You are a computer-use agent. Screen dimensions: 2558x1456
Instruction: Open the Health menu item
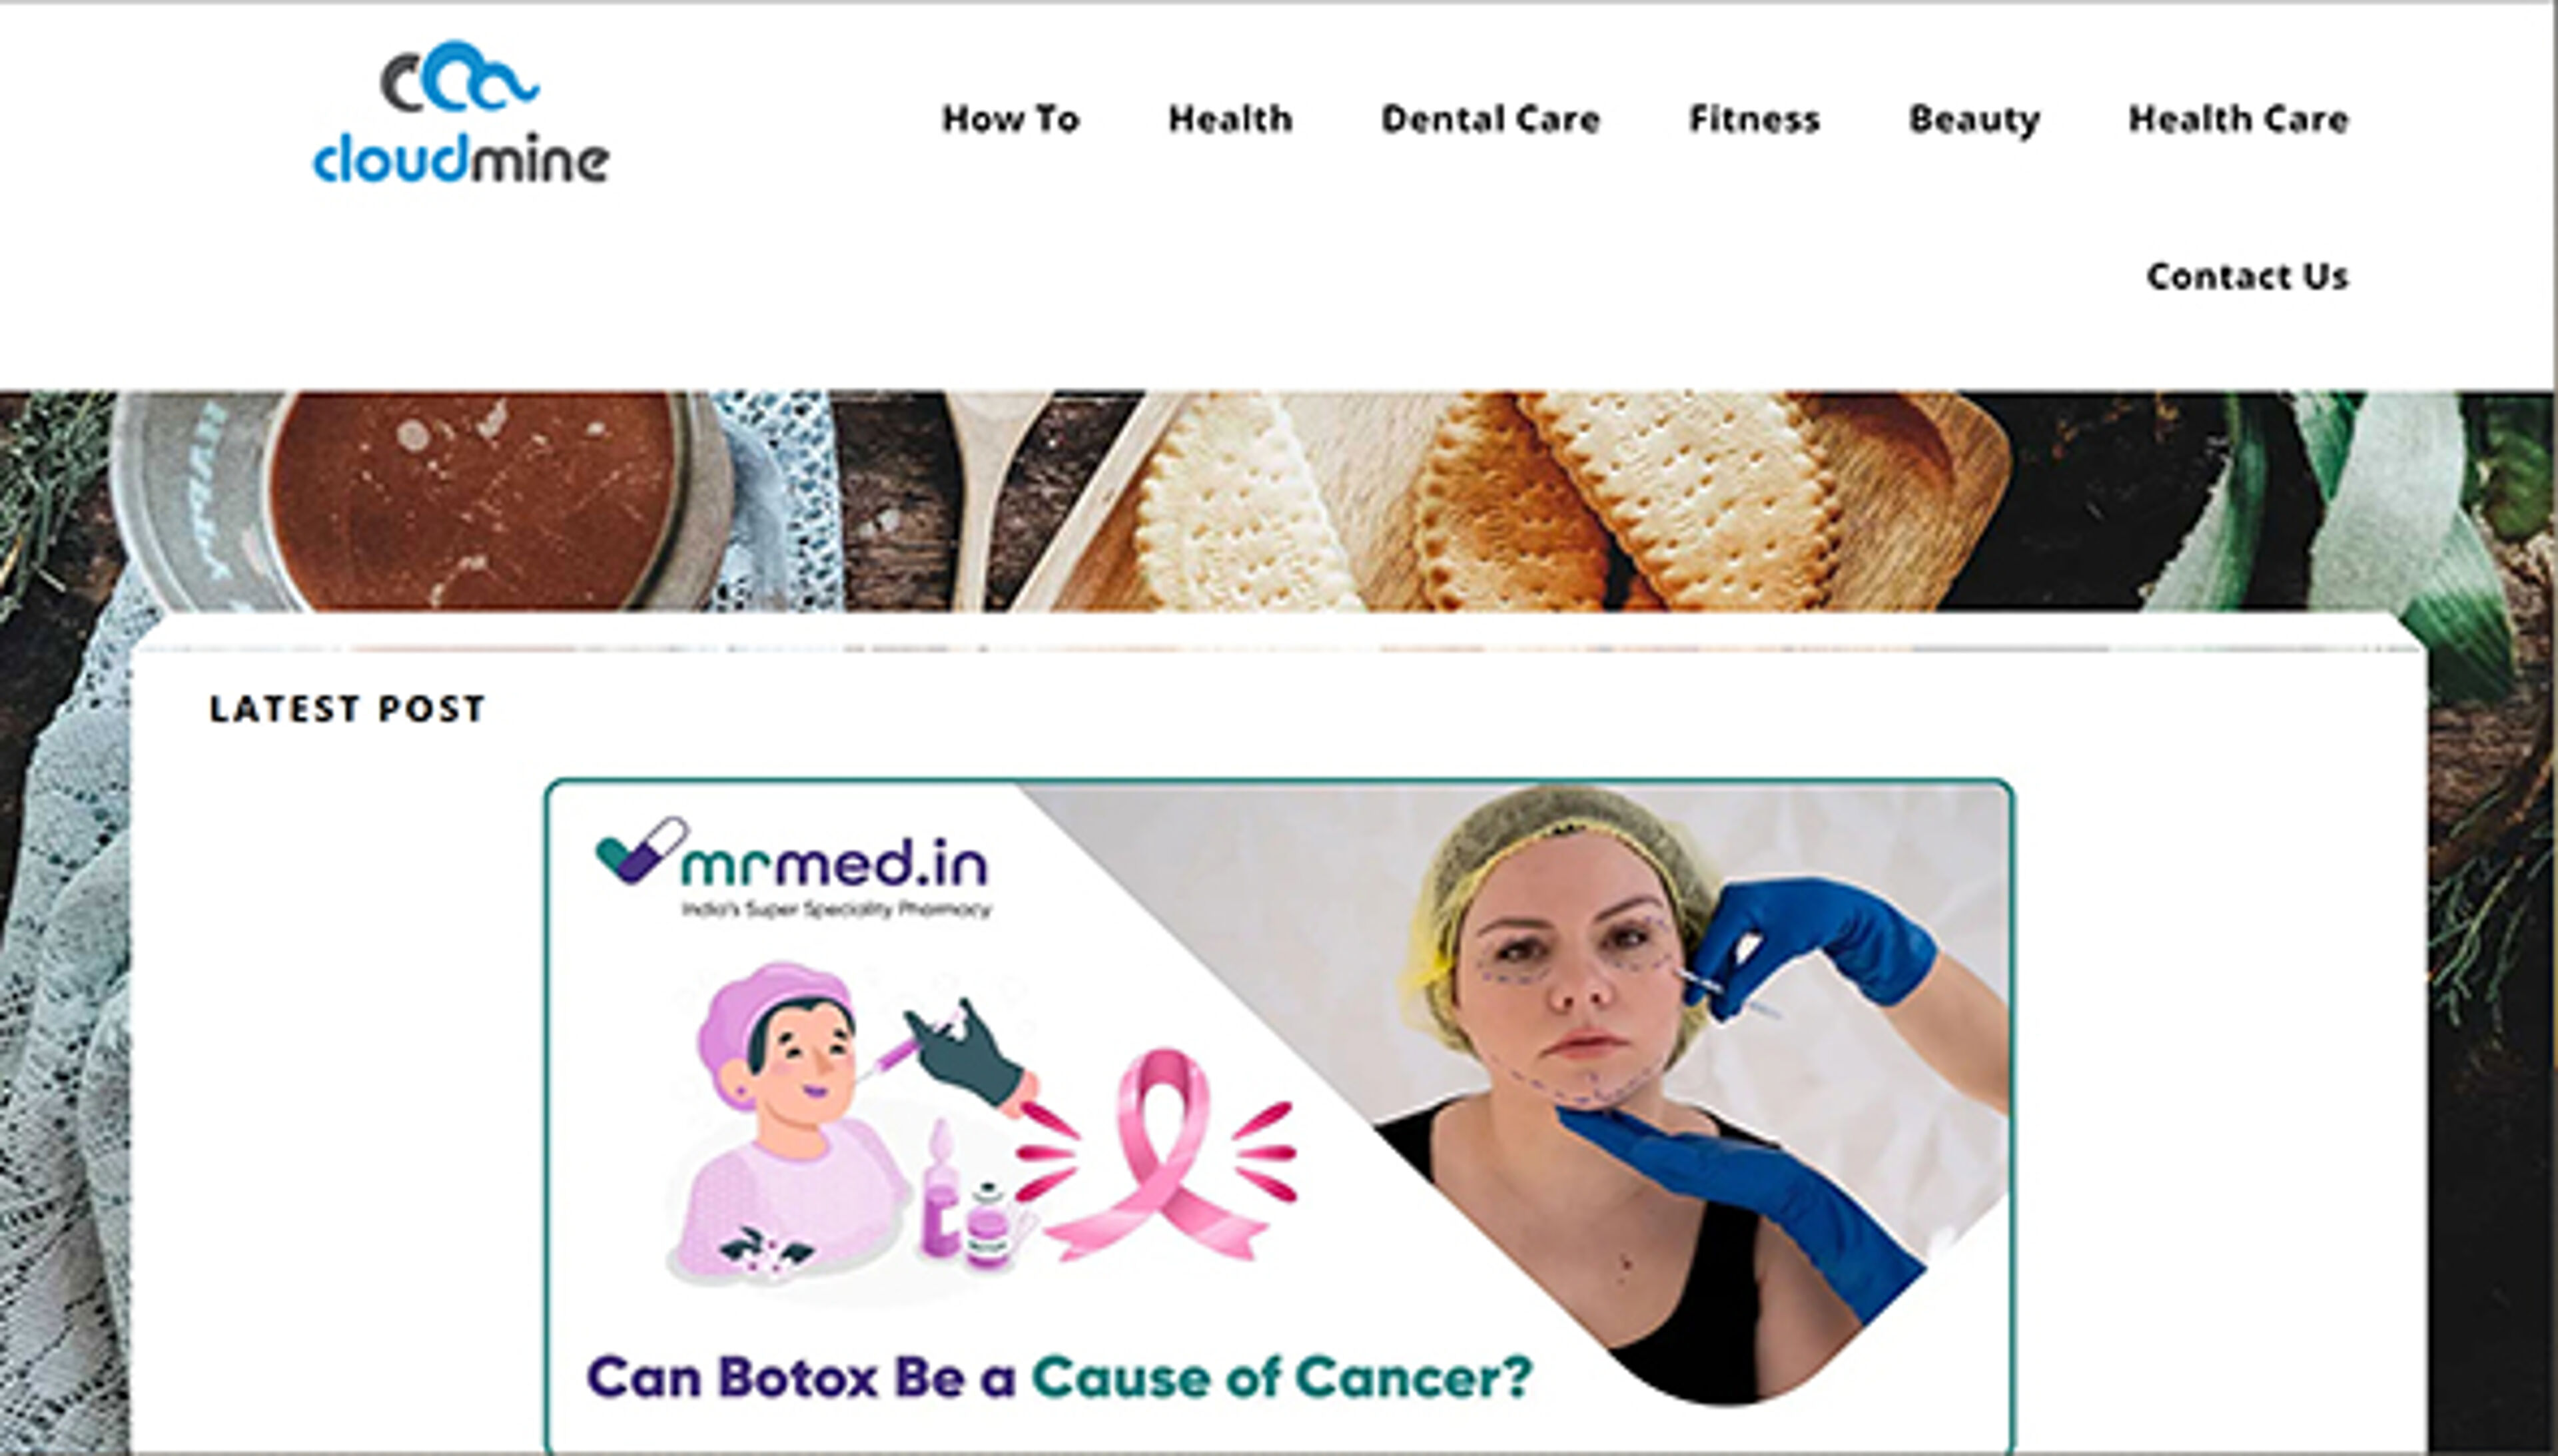1230,119
